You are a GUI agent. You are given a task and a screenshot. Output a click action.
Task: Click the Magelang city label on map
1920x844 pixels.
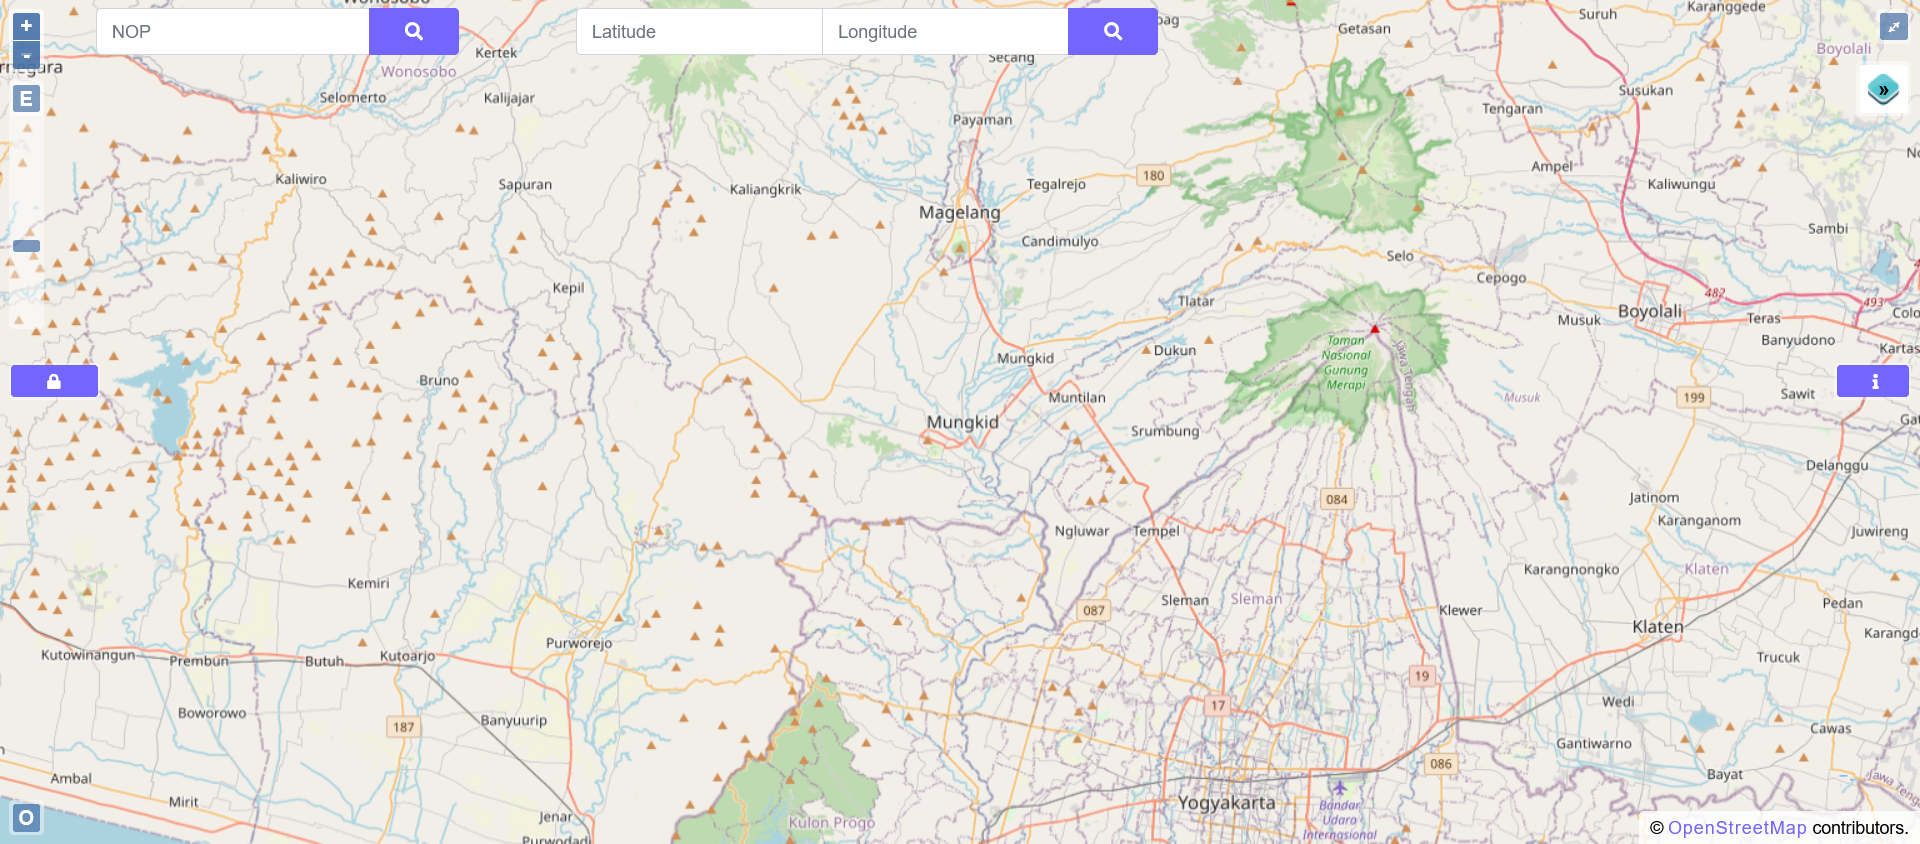[x=959, y=212]
